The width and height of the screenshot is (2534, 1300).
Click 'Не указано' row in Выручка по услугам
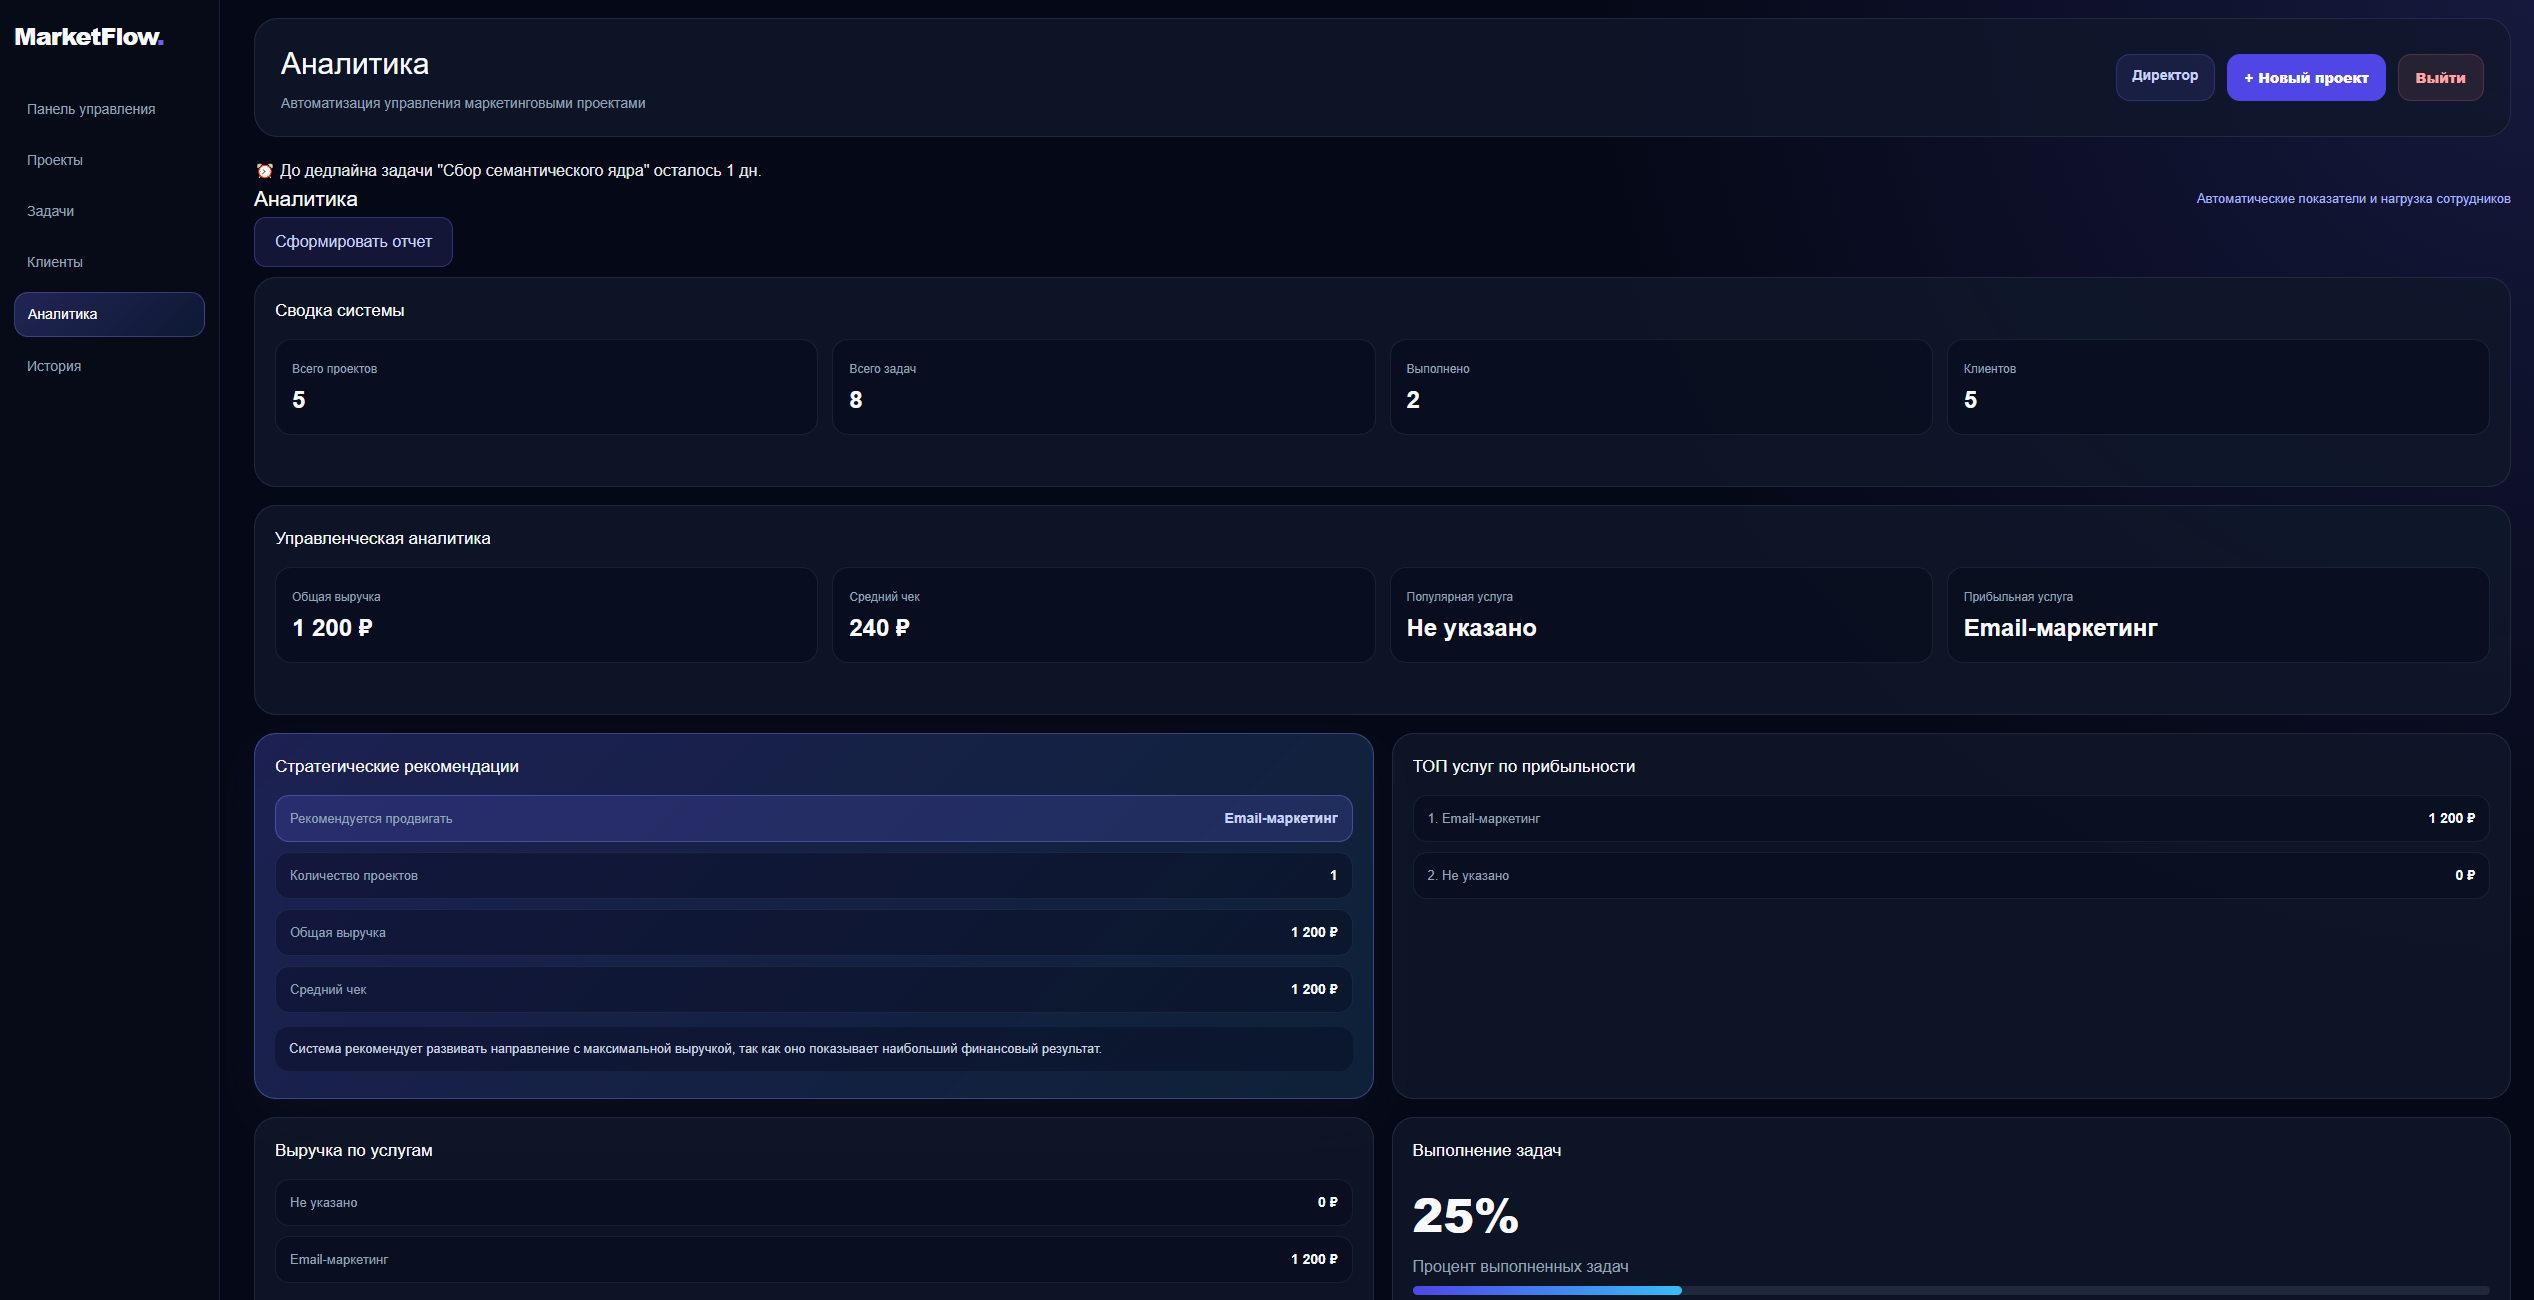click(814, 1202)
